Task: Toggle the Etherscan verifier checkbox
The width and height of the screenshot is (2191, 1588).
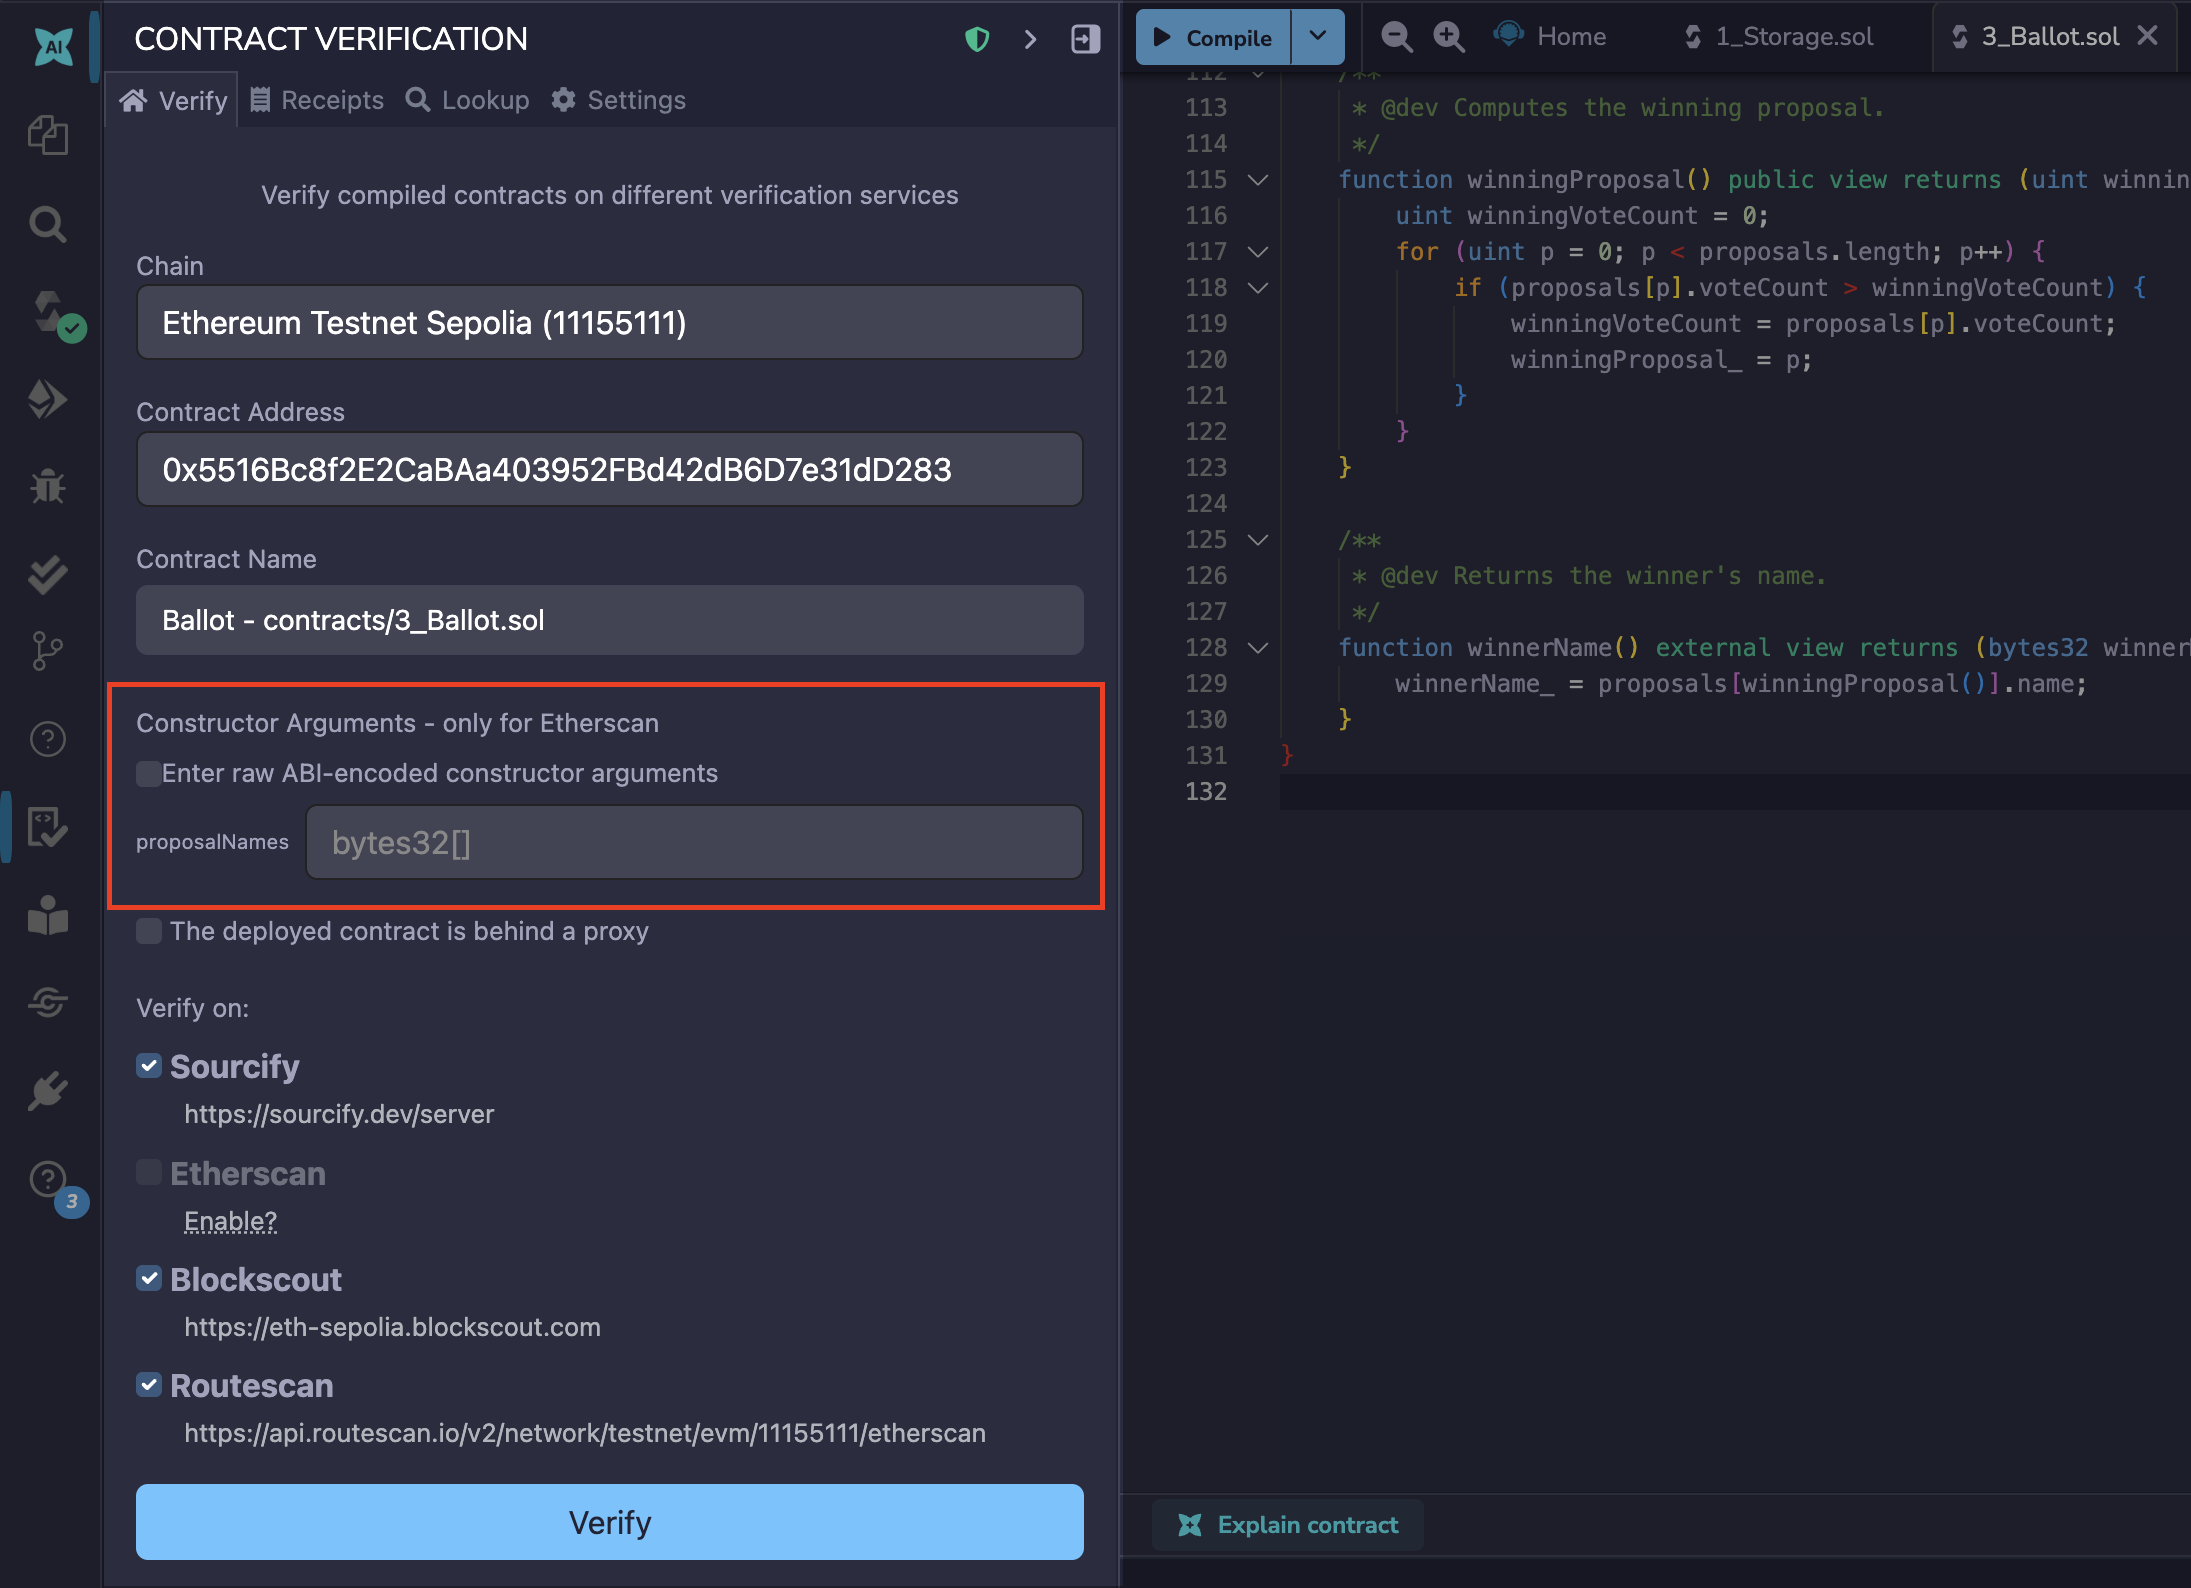Action: point(149,1172)
